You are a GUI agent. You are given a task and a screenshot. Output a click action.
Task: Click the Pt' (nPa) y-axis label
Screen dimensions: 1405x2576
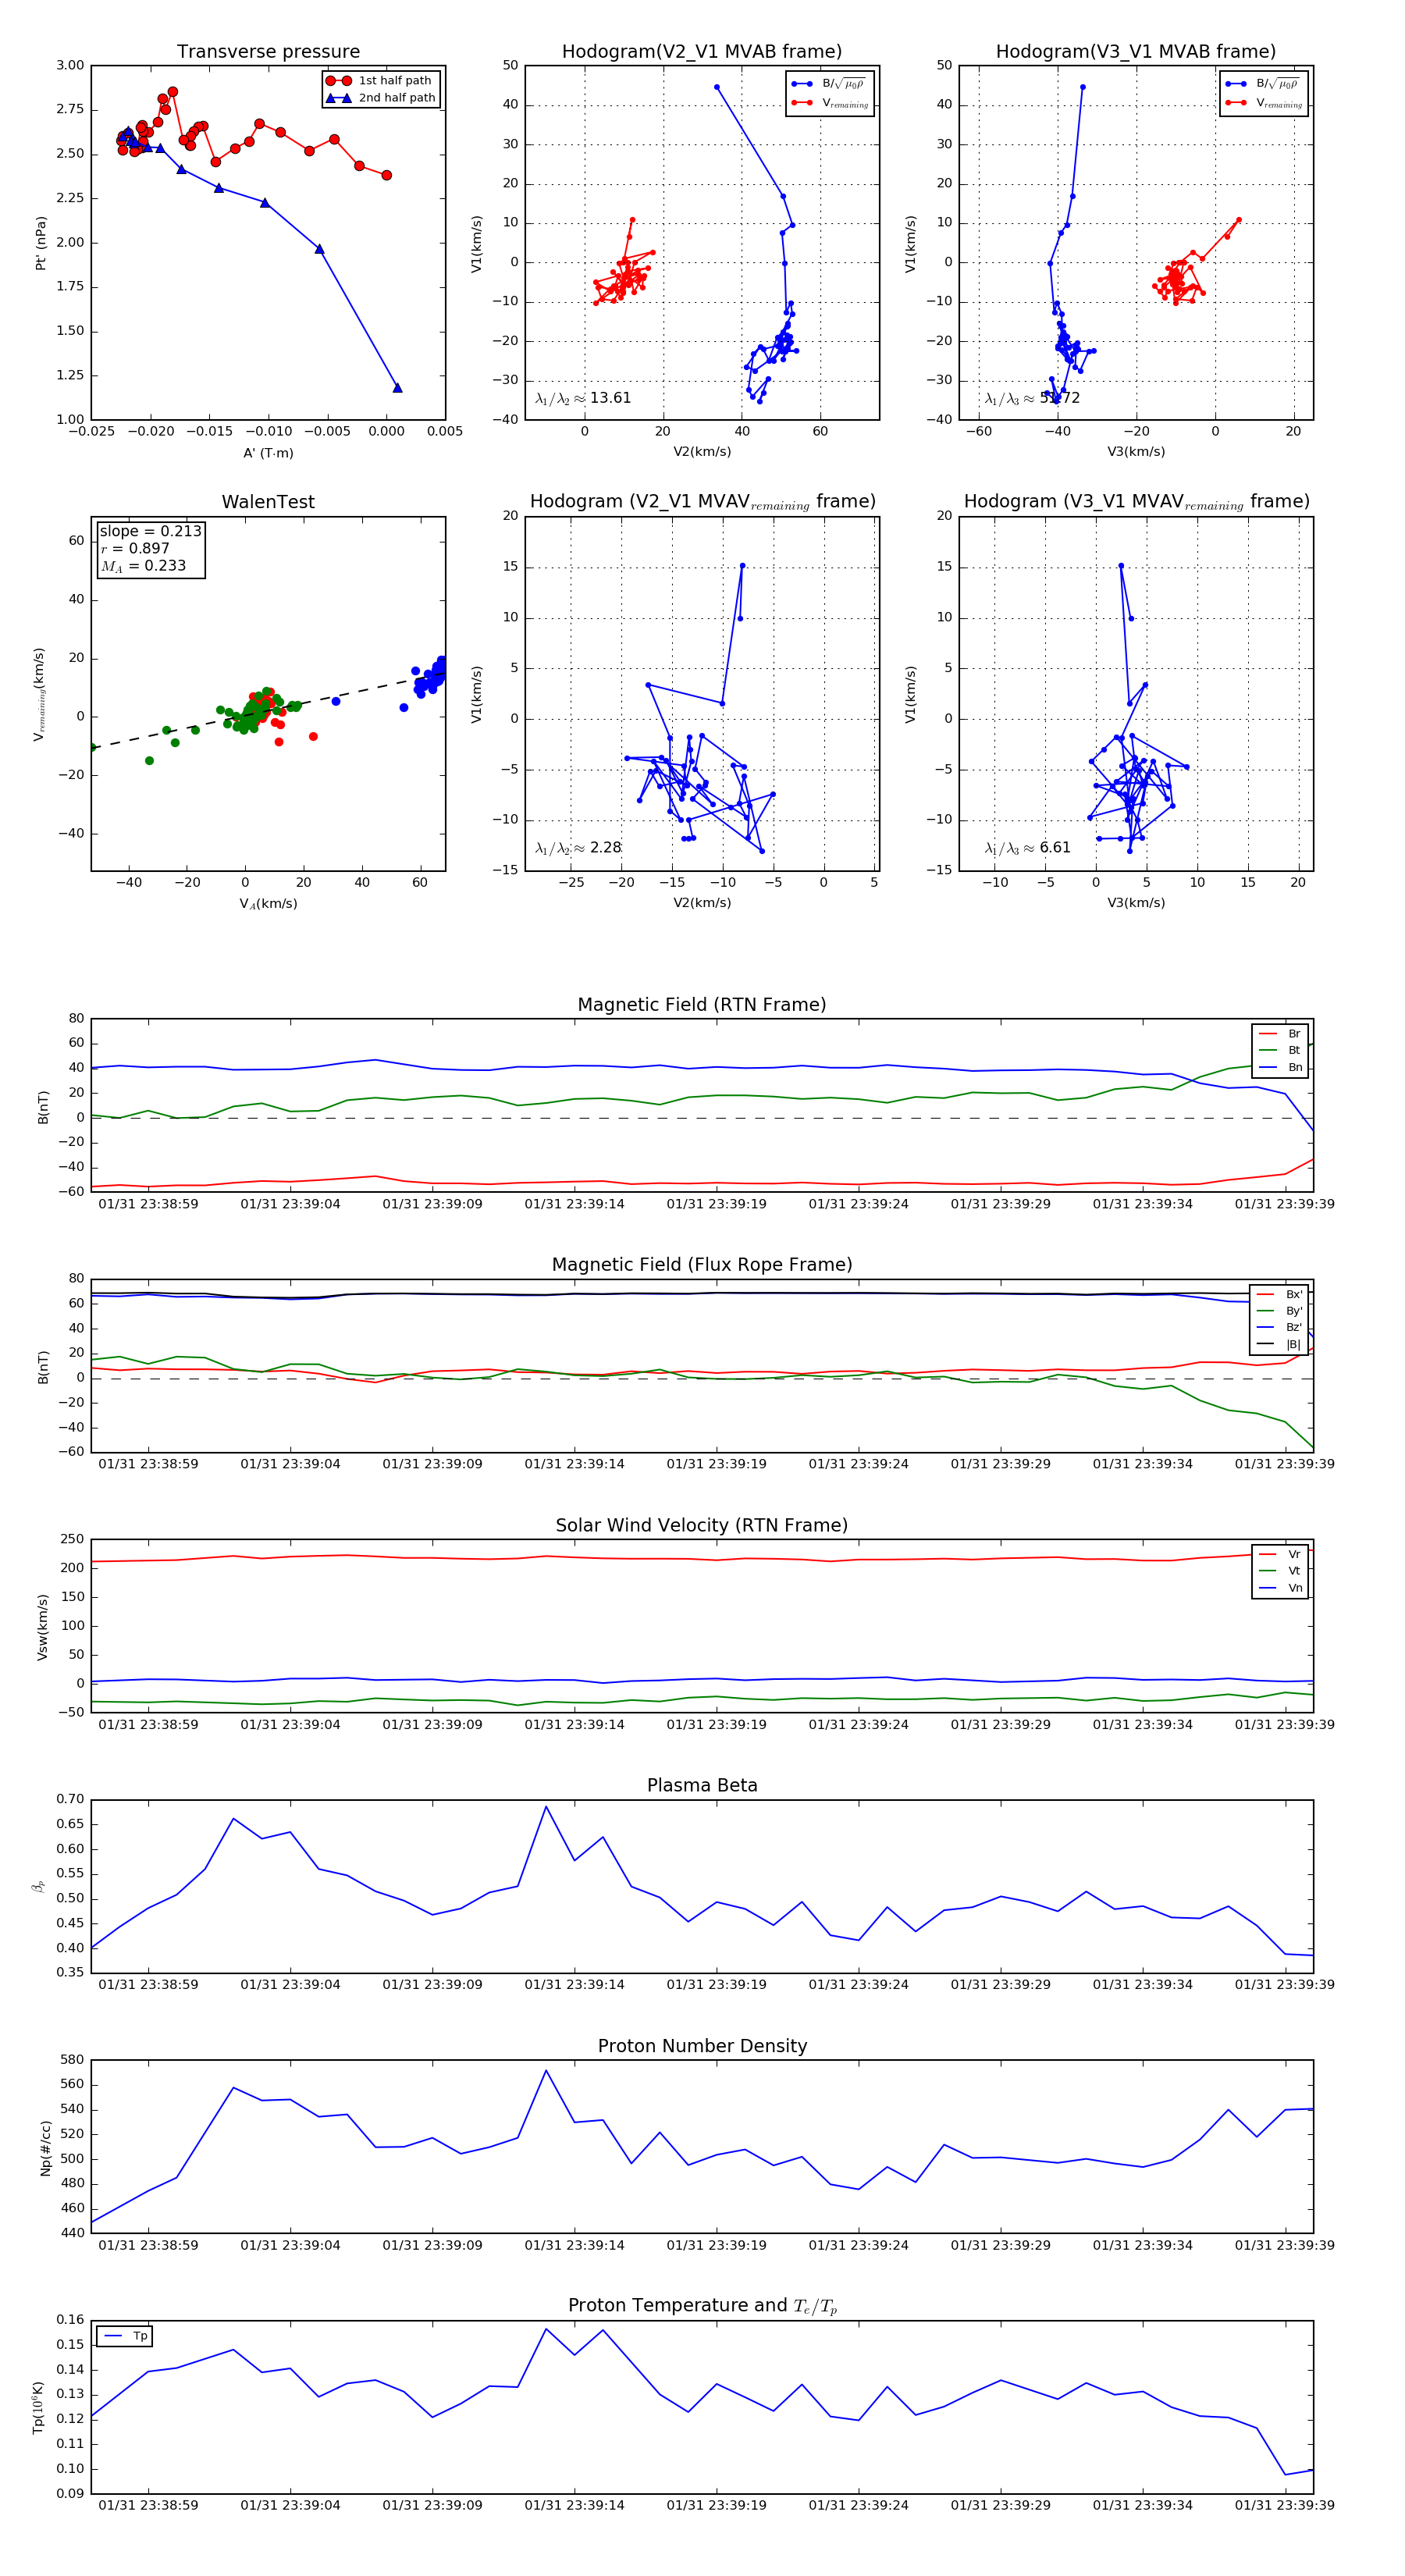tap(41, 243)
